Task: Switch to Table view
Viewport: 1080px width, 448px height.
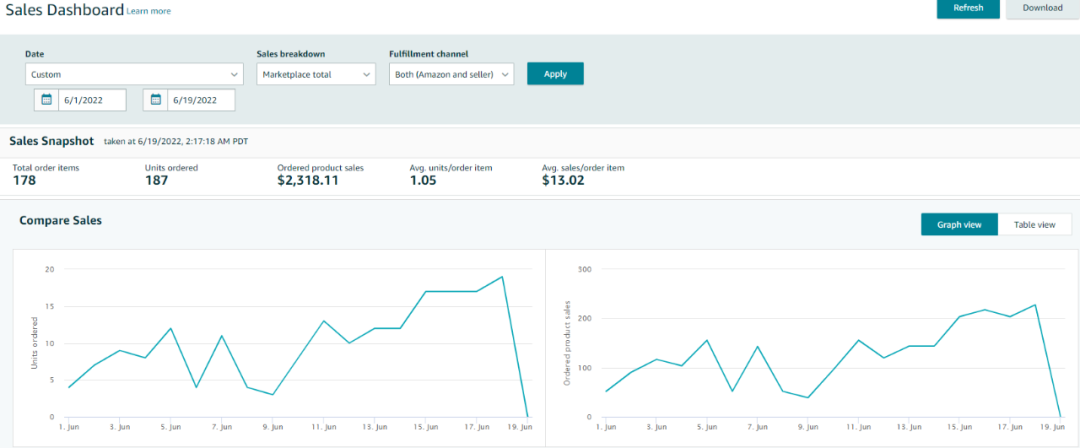Action: [x=1034, y=225]
